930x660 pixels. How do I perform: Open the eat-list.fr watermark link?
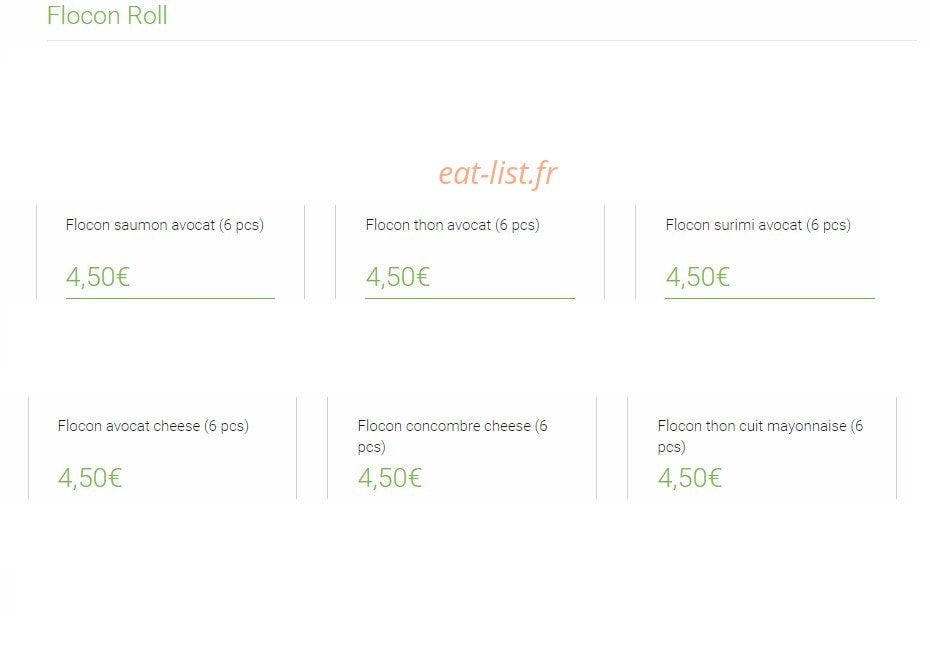tap(498, 173)
